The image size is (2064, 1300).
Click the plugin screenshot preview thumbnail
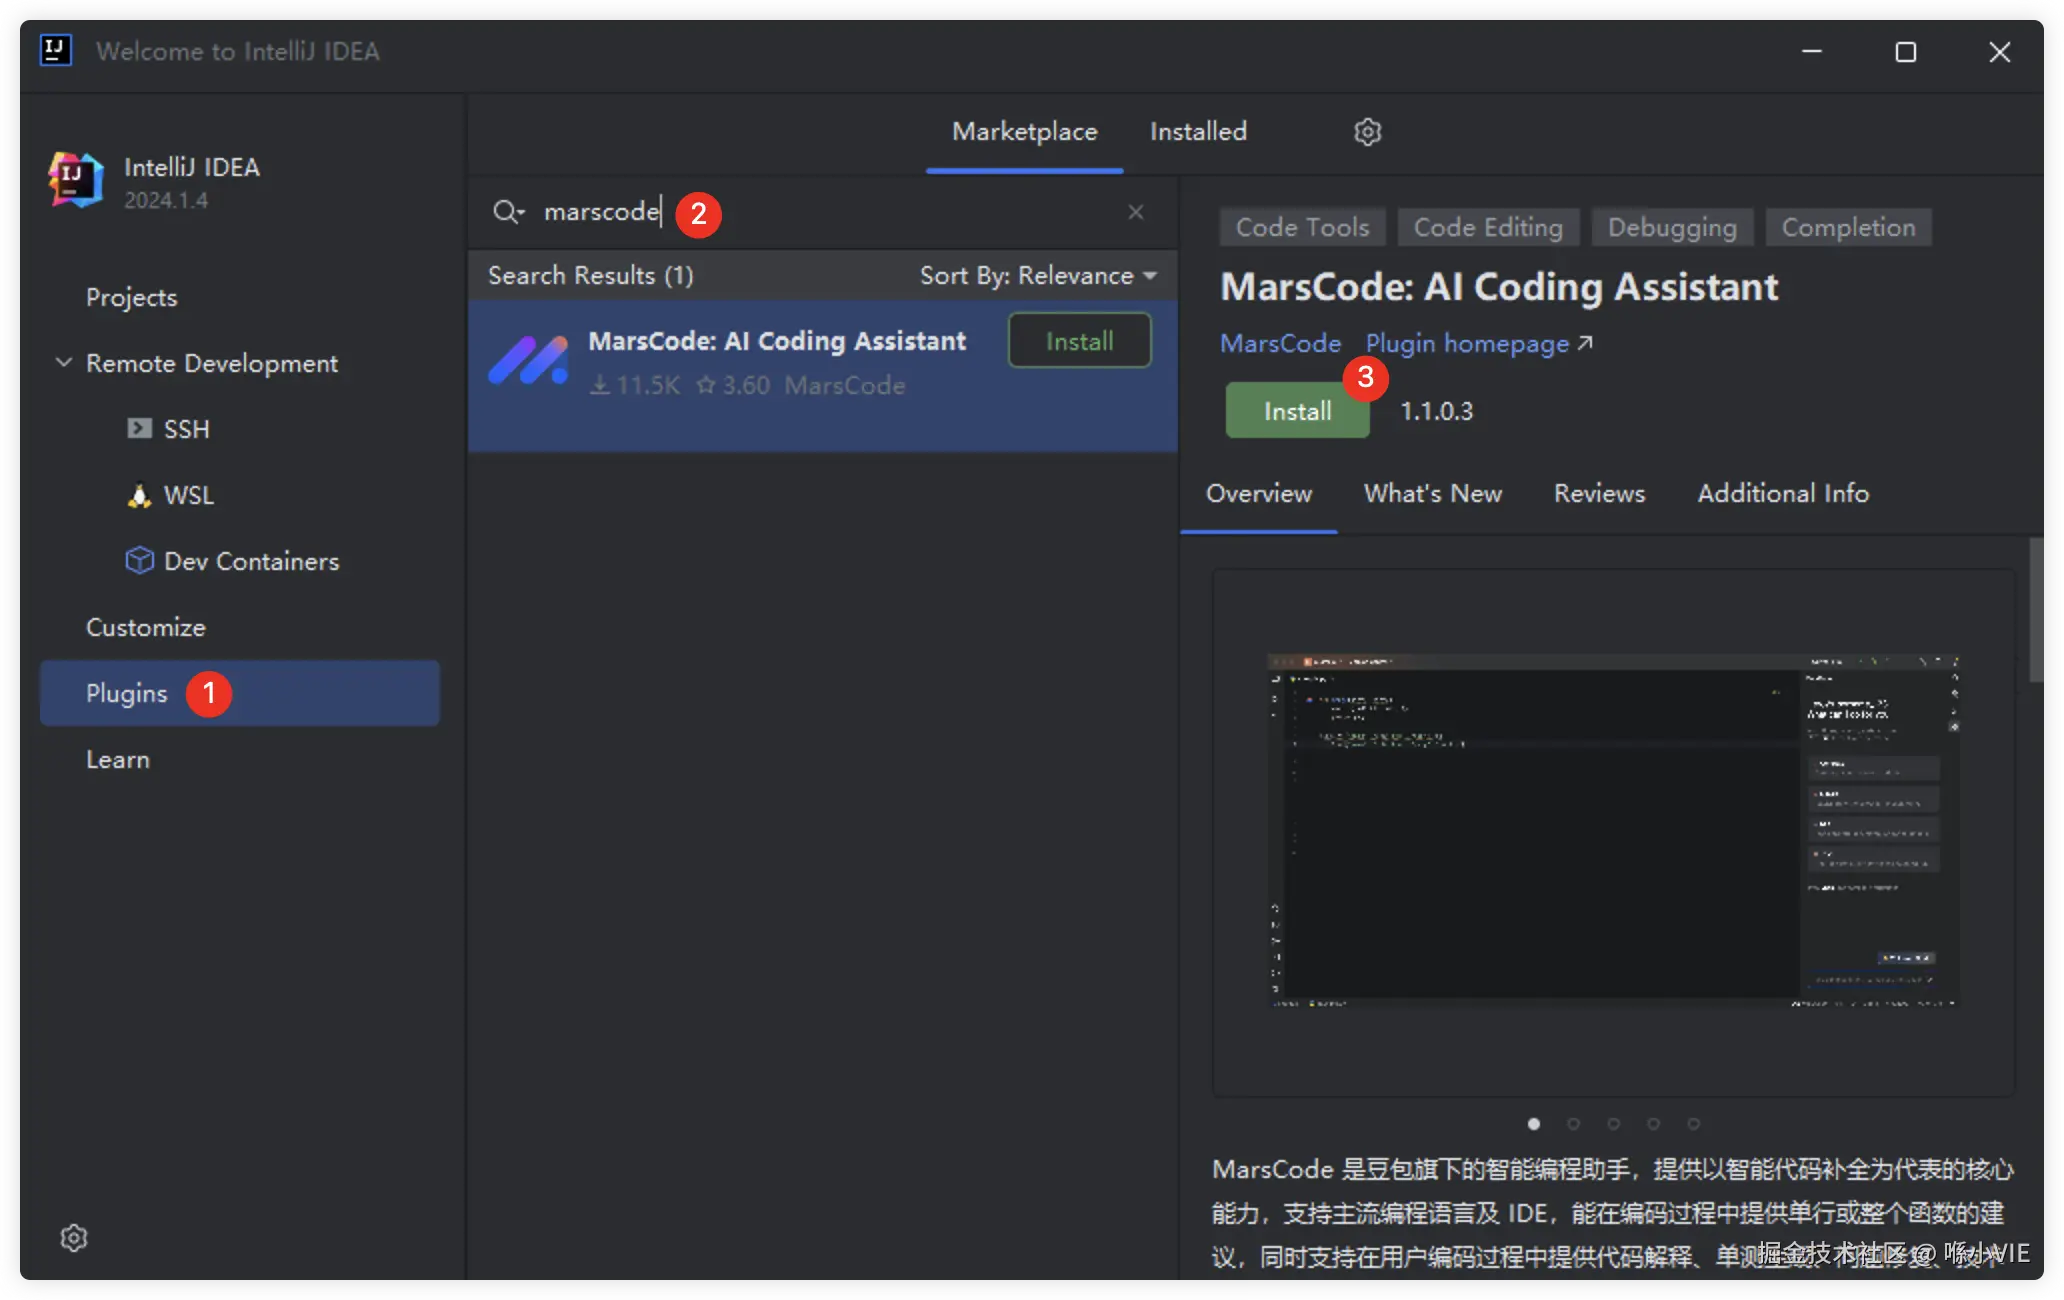[1612, 830]
